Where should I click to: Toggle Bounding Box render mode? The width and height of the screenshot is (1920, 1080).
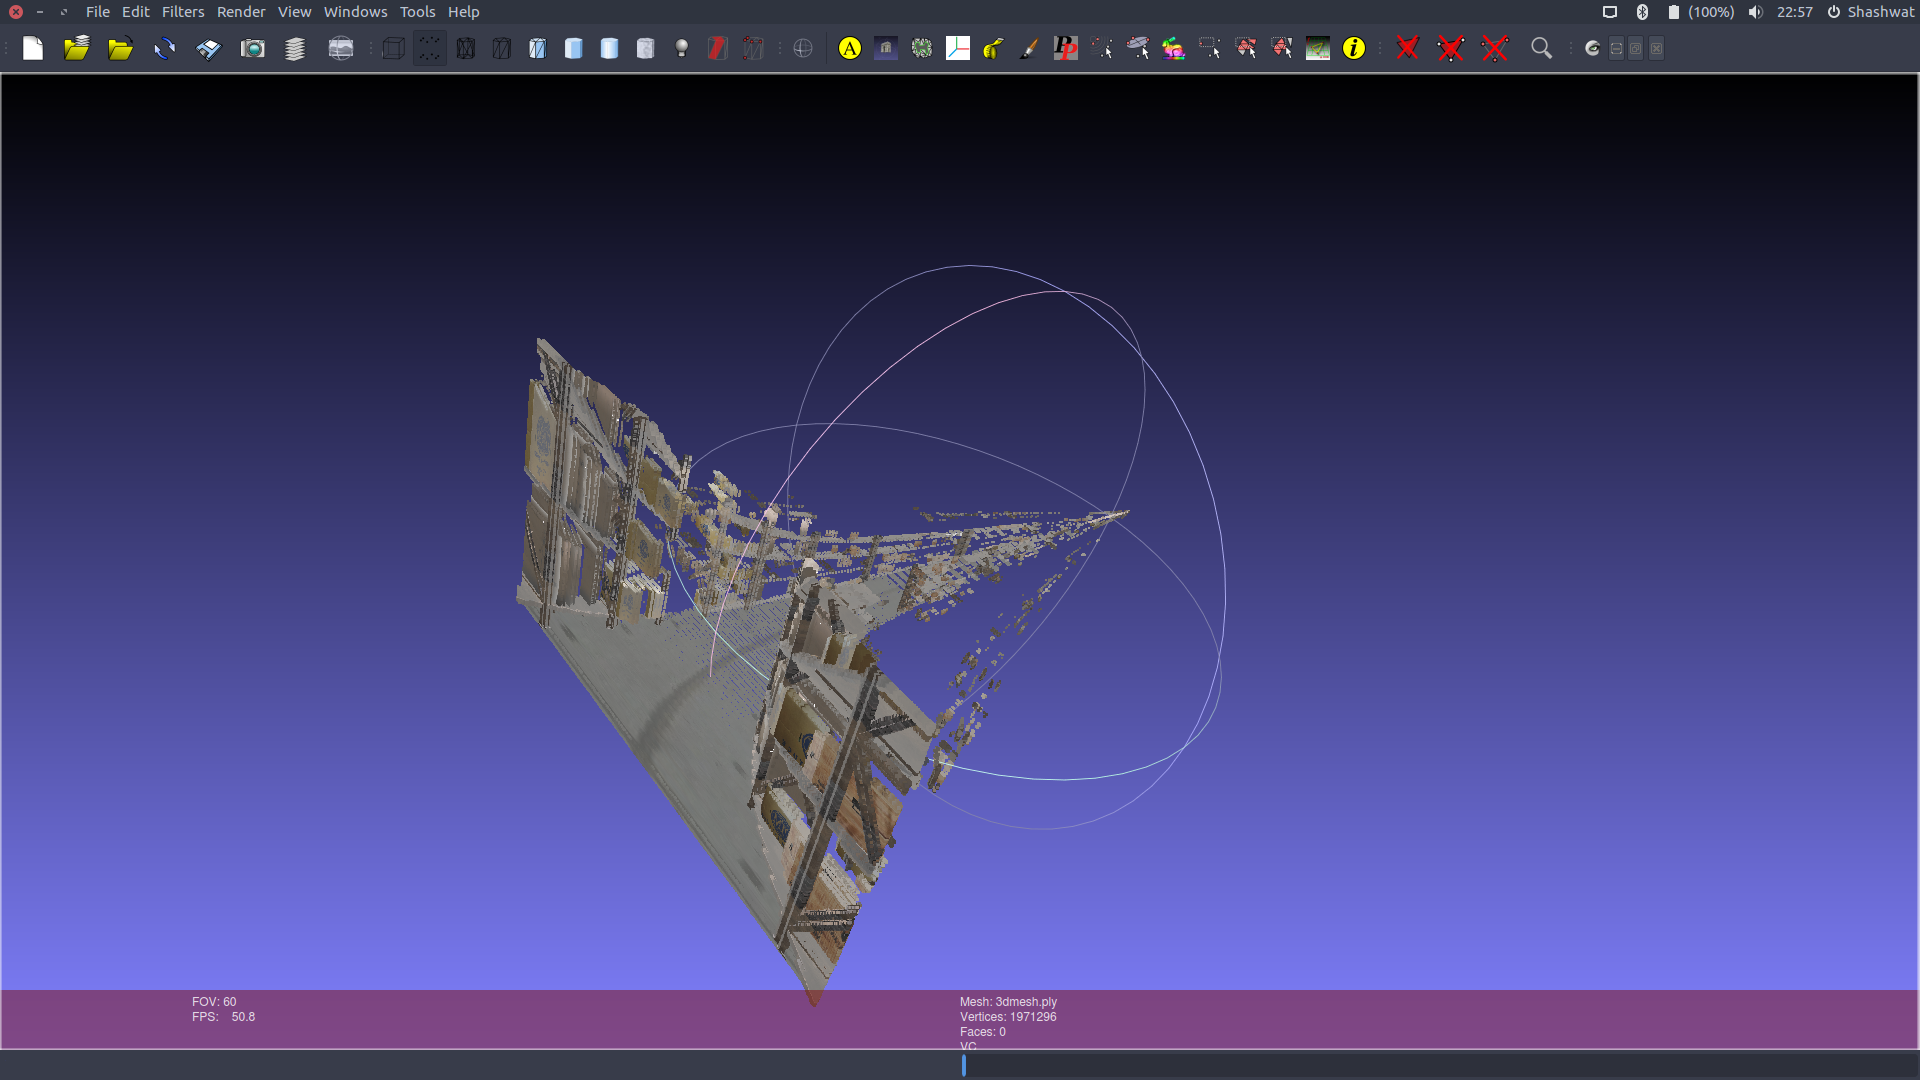393,48
